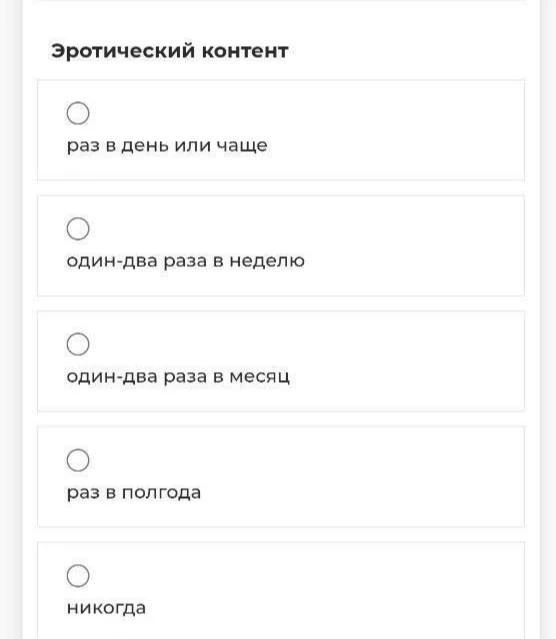Click the text label "раз в полгода"
This screenshot has height=639, width=556.
point(134,493)
